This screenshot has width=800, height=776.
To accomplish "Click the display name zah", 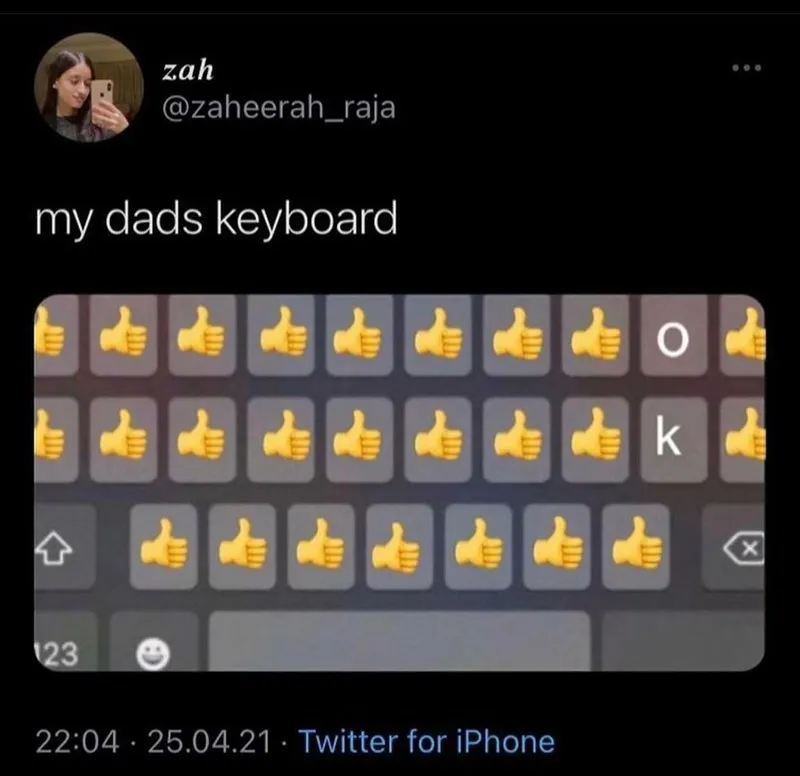I will tap(188, 70).
